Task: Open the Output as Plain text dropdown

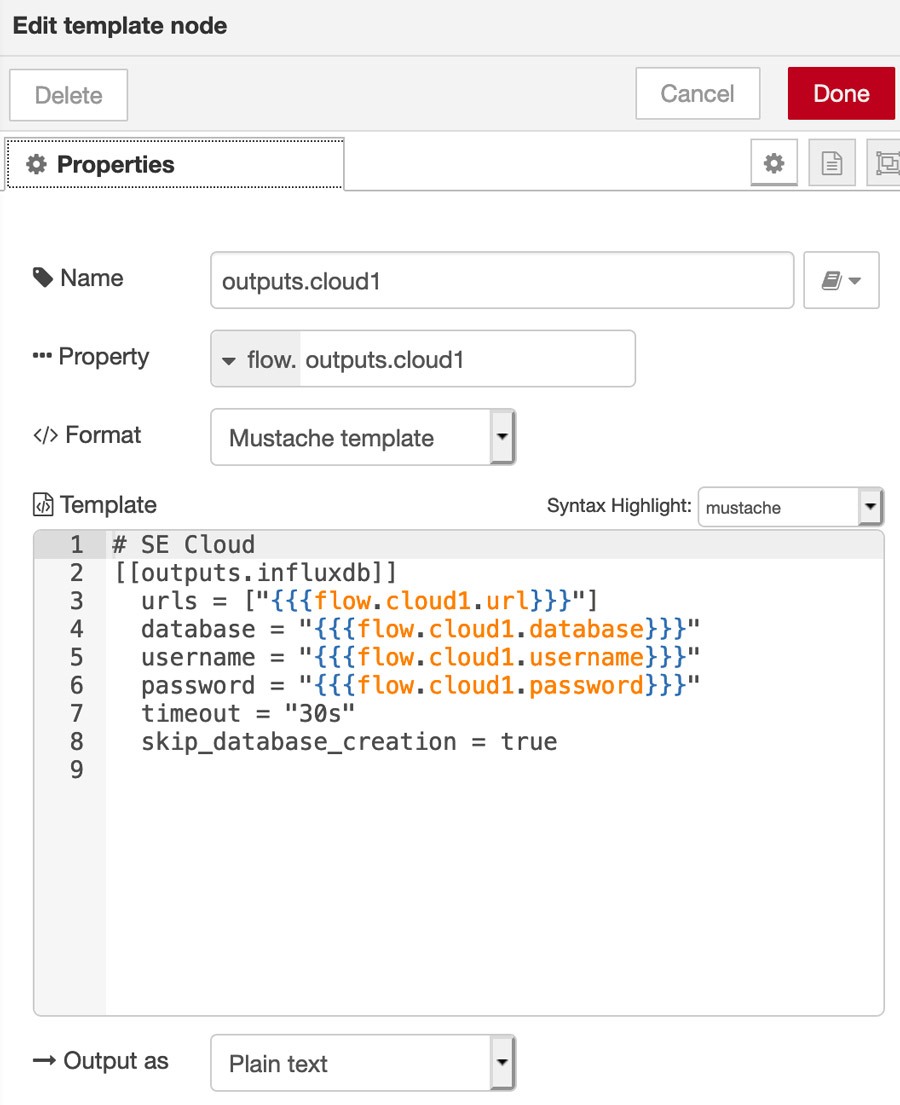Action: [363, 1063]
